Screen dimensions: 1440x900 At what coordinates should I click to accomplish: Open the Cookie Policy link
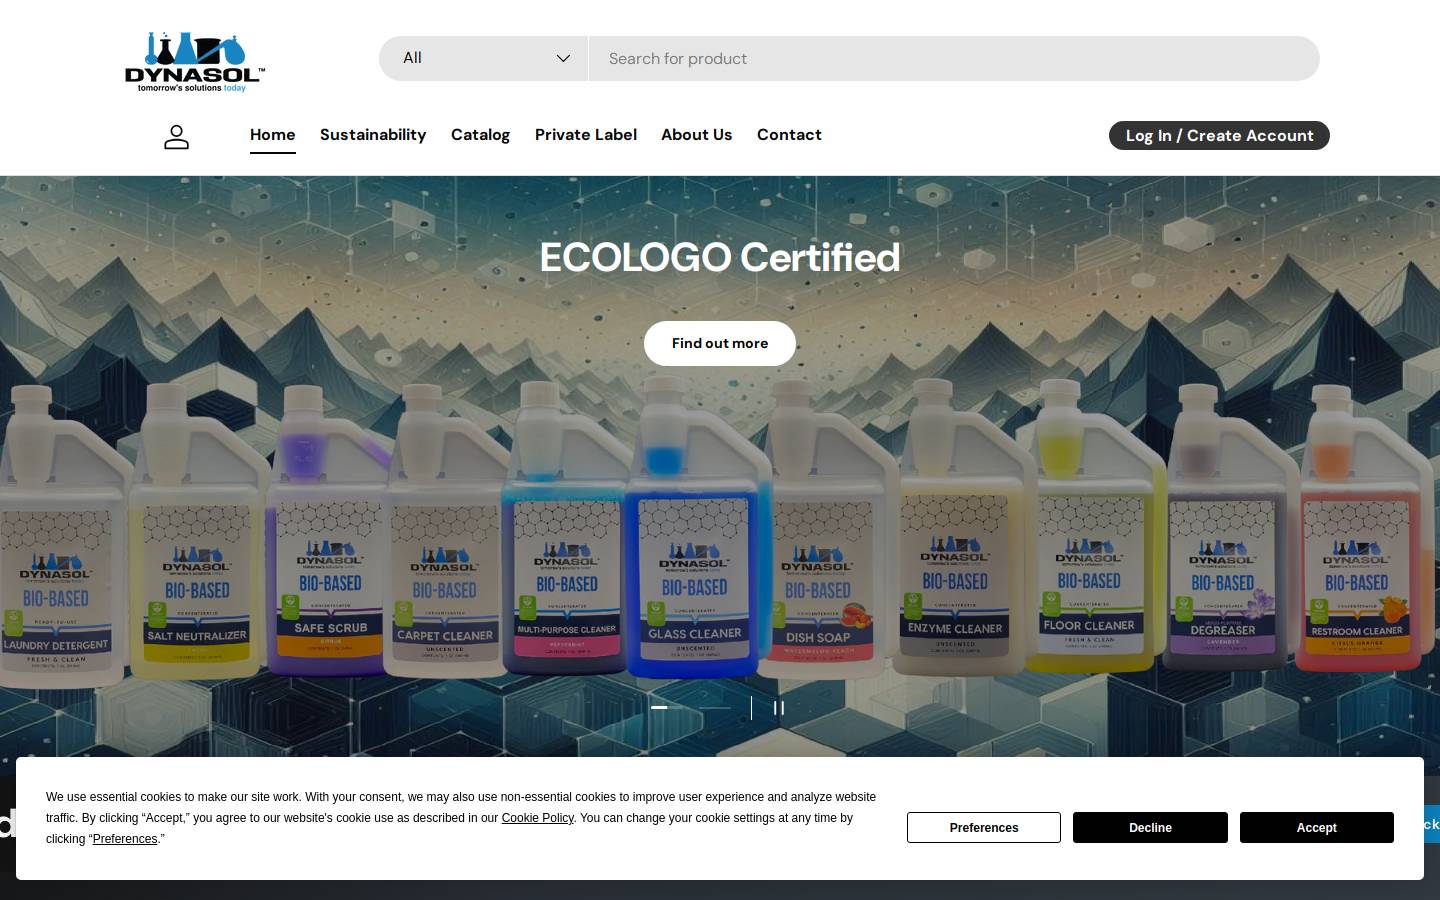538,818
